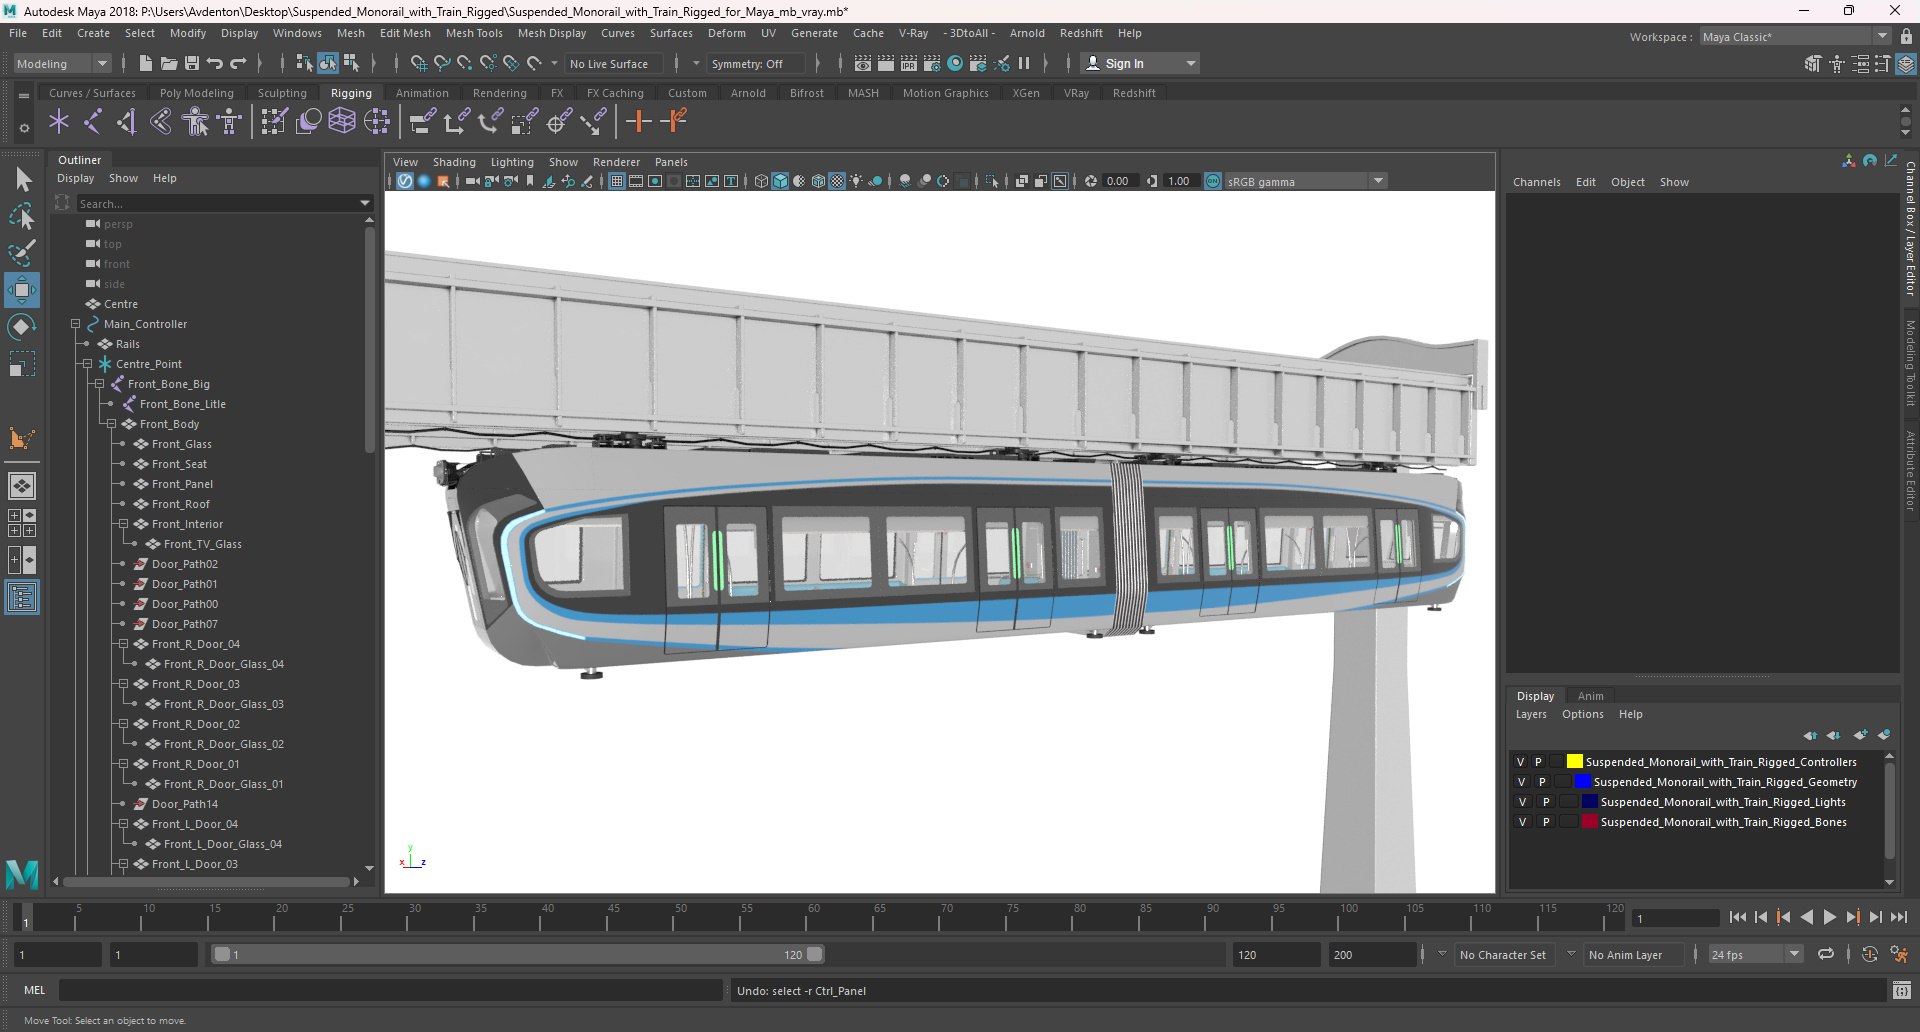Click the Single Perspective layout icon
Image resolution: width=1920 pixels, height=1032 pixels.
[22, 486]
